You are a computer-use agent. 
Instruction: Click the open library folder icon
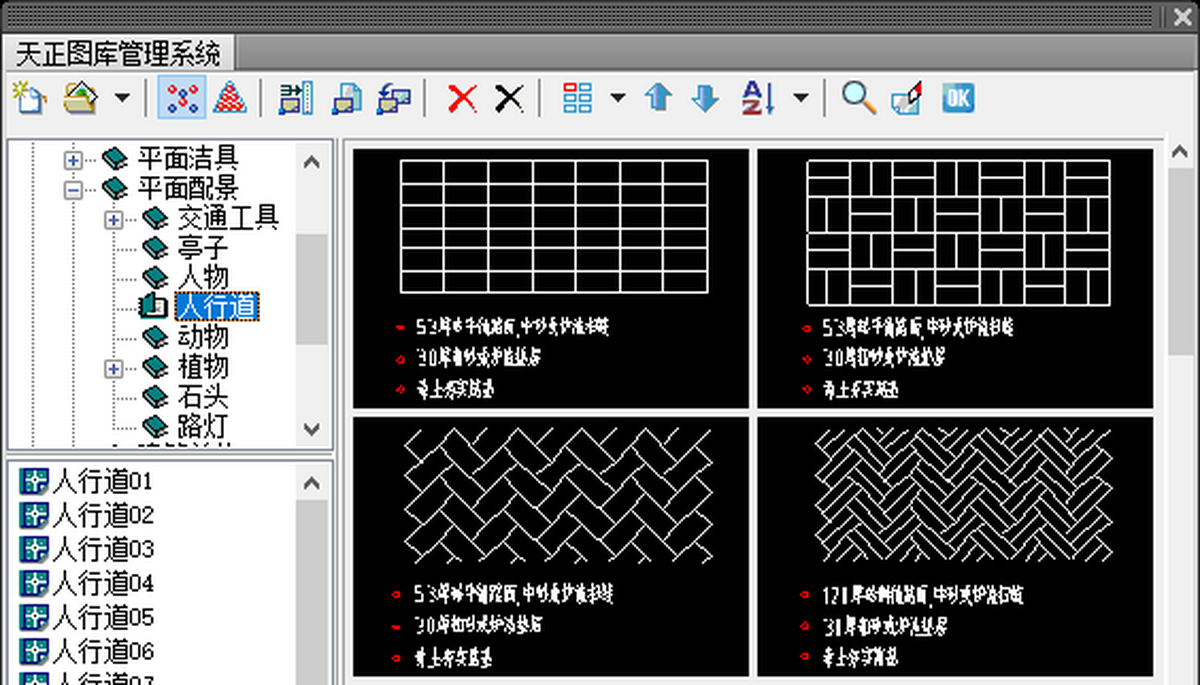81,98
